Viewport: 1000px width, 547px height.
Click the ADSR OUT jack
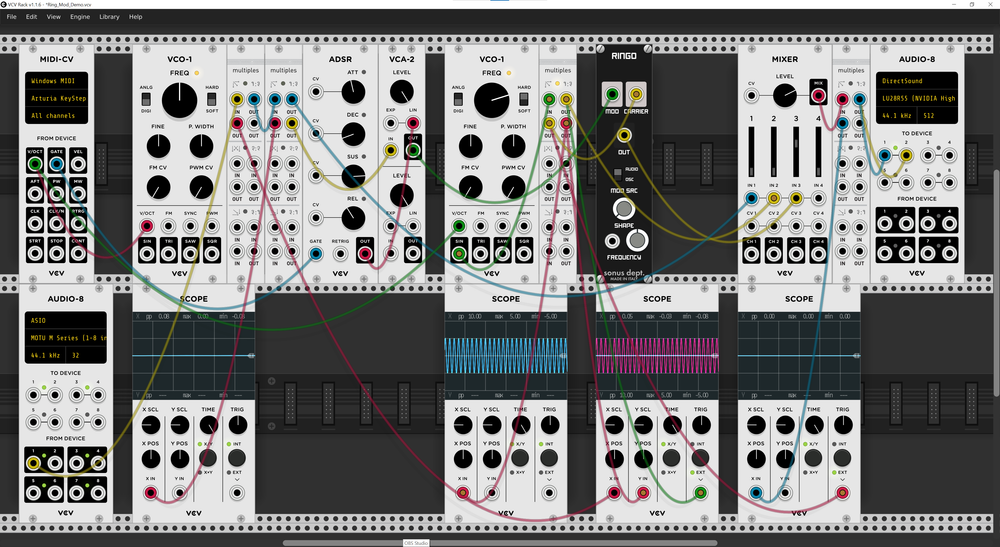coord(365,254)
